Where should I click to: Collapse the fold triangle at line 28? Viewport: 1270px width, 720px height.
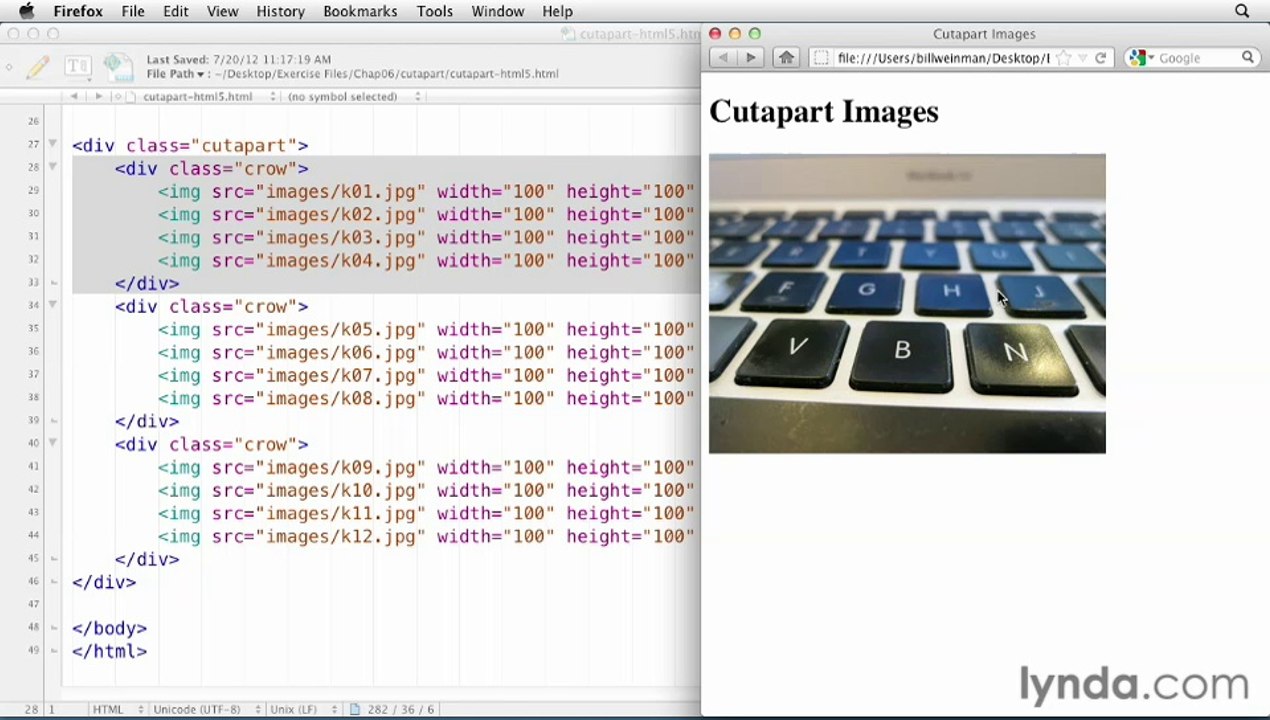coord(53,167)
